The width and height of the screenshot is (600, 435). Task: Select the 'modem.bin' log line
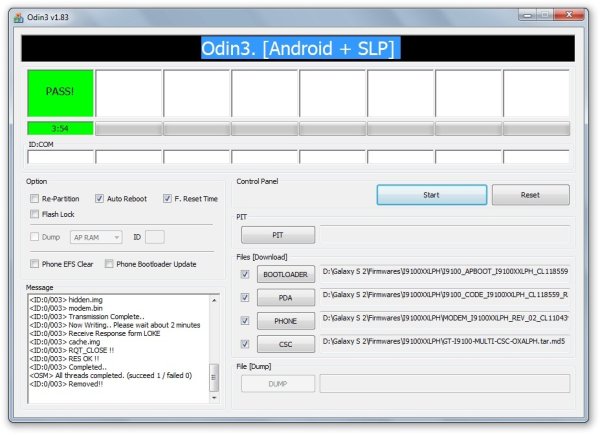[66, 308]
